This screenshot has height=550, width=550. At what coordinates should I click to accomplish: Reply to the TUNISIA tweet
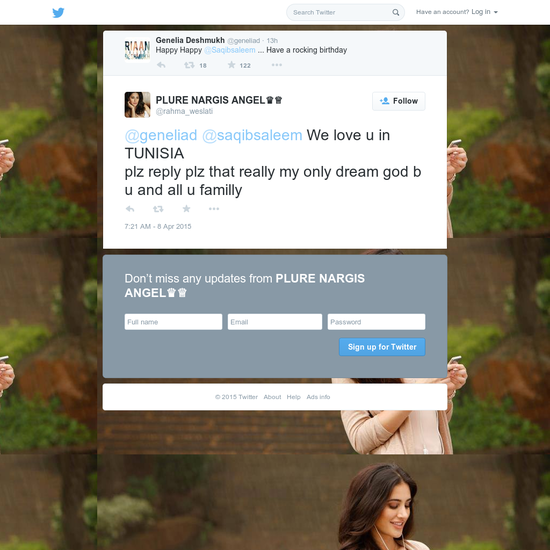click(130, 209)
